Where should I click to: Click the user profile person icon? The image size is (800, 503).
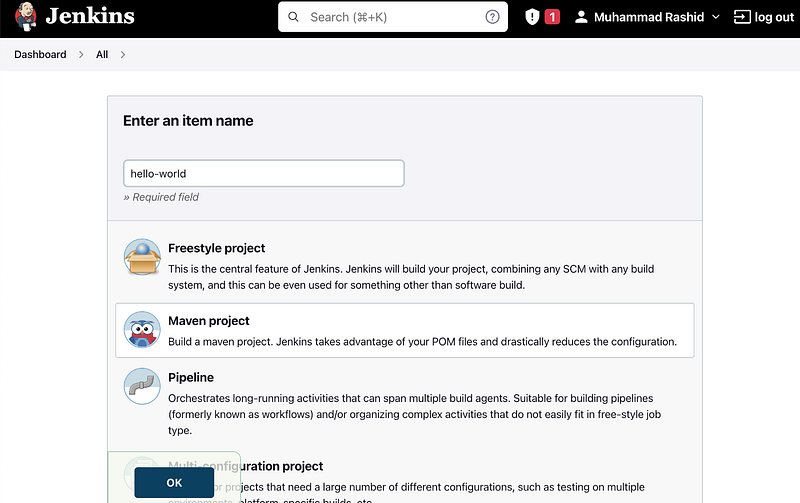click(x=581, y=17)
